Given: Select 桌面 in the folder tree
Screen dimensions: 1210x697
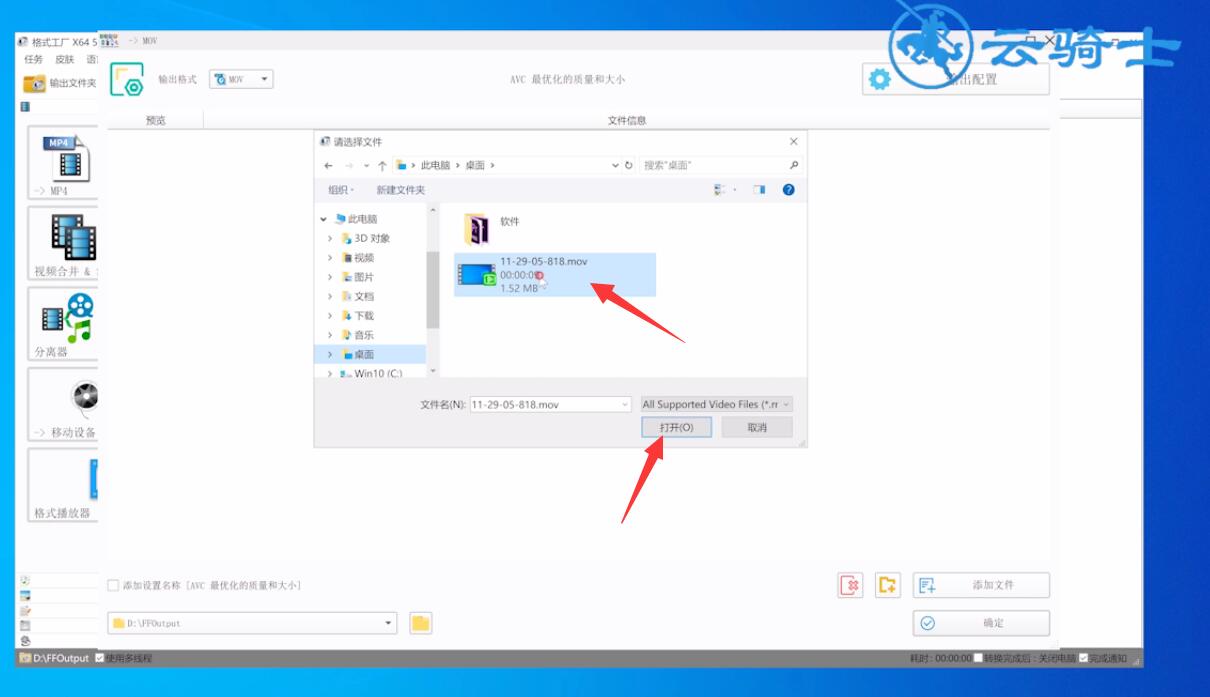Looking at the screenshot, I should 364,354.
